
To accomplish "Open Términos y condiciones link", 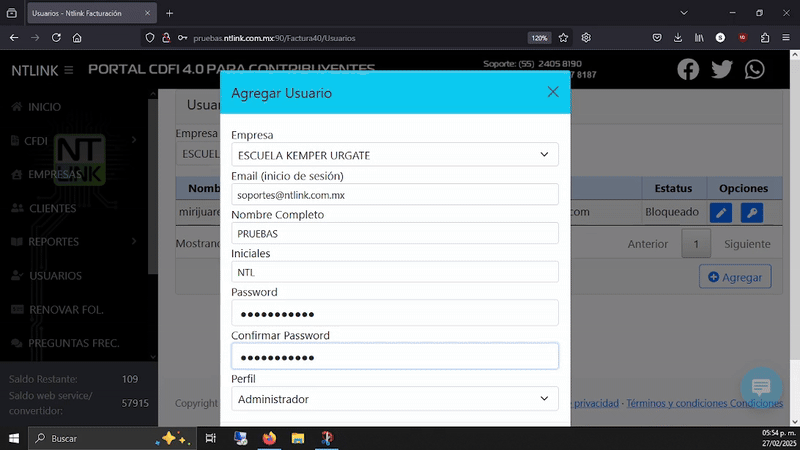I will (704, 403).
